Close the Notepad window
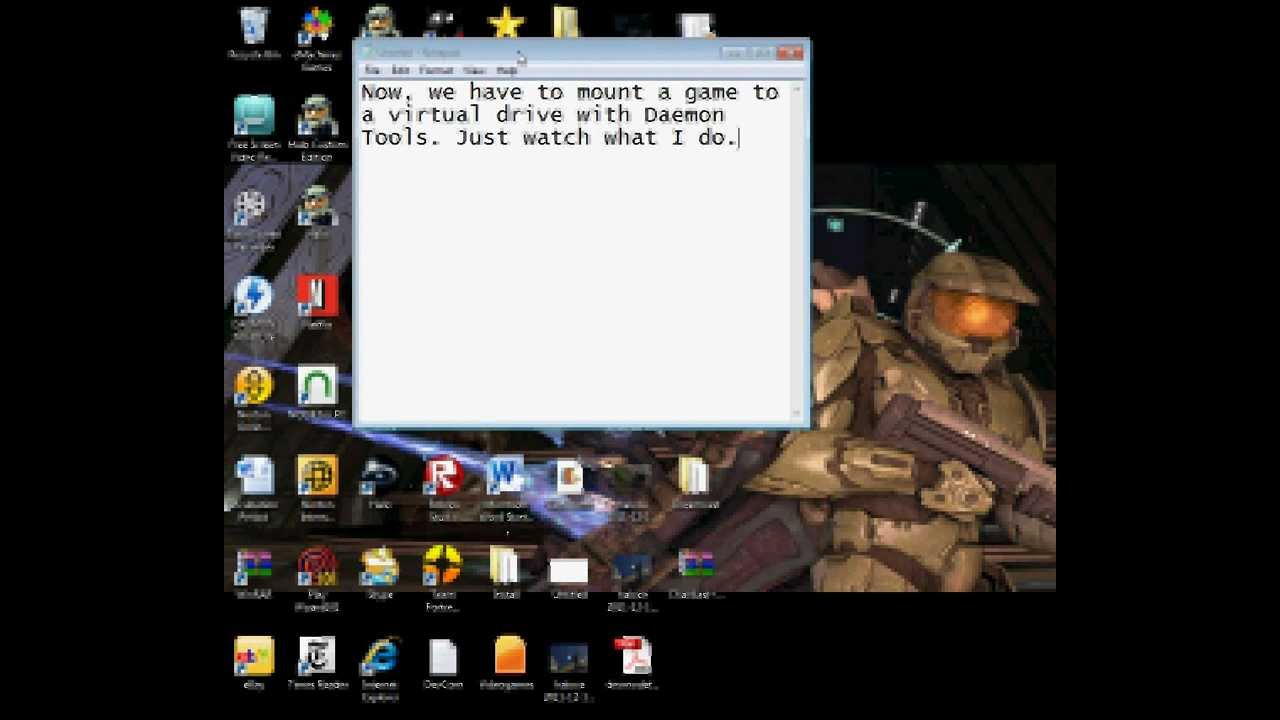Image resolution: width=1280 pixels, height=720 pixels. 790,52
